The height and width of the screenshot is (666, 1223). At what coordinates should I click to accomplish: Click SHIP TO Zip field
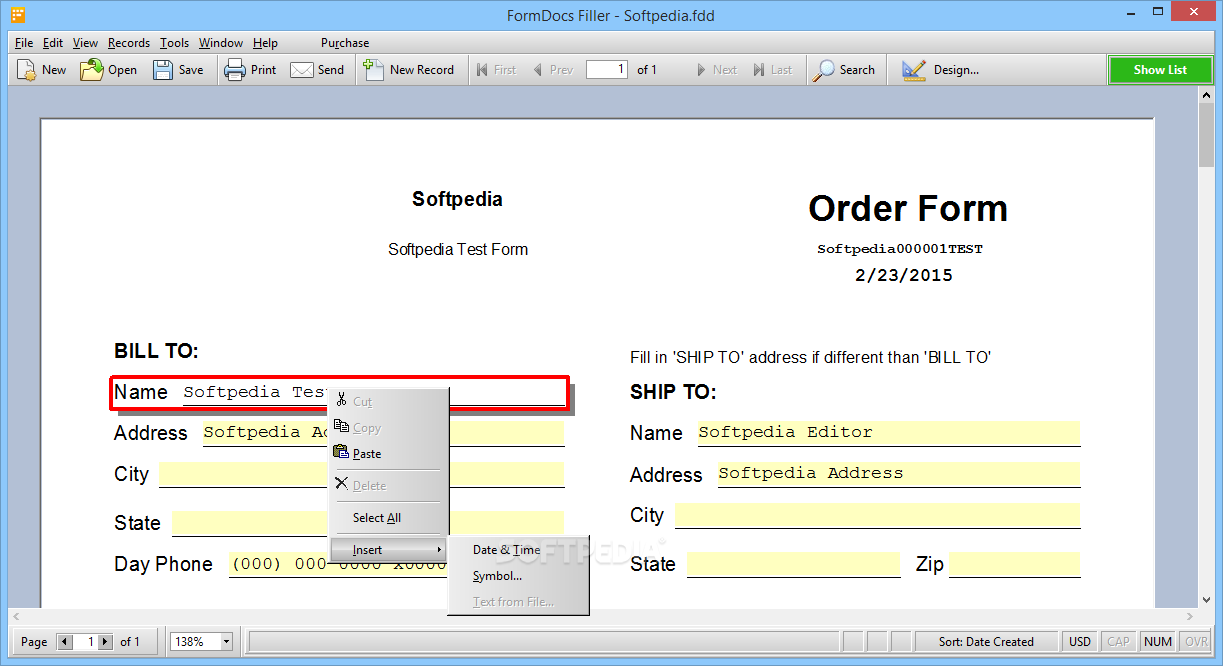pos(1014,564)
